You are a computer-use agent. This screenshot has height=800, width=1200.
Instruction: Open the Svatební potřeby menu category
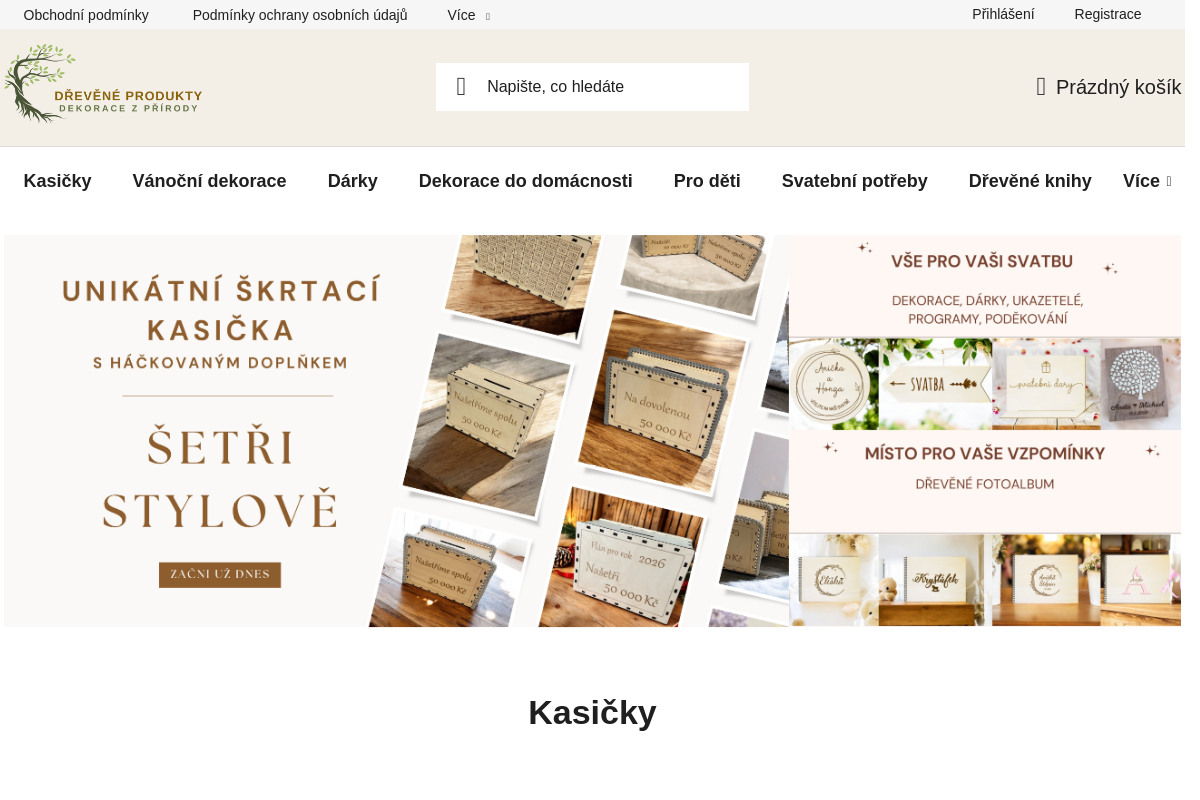point(855,181)
